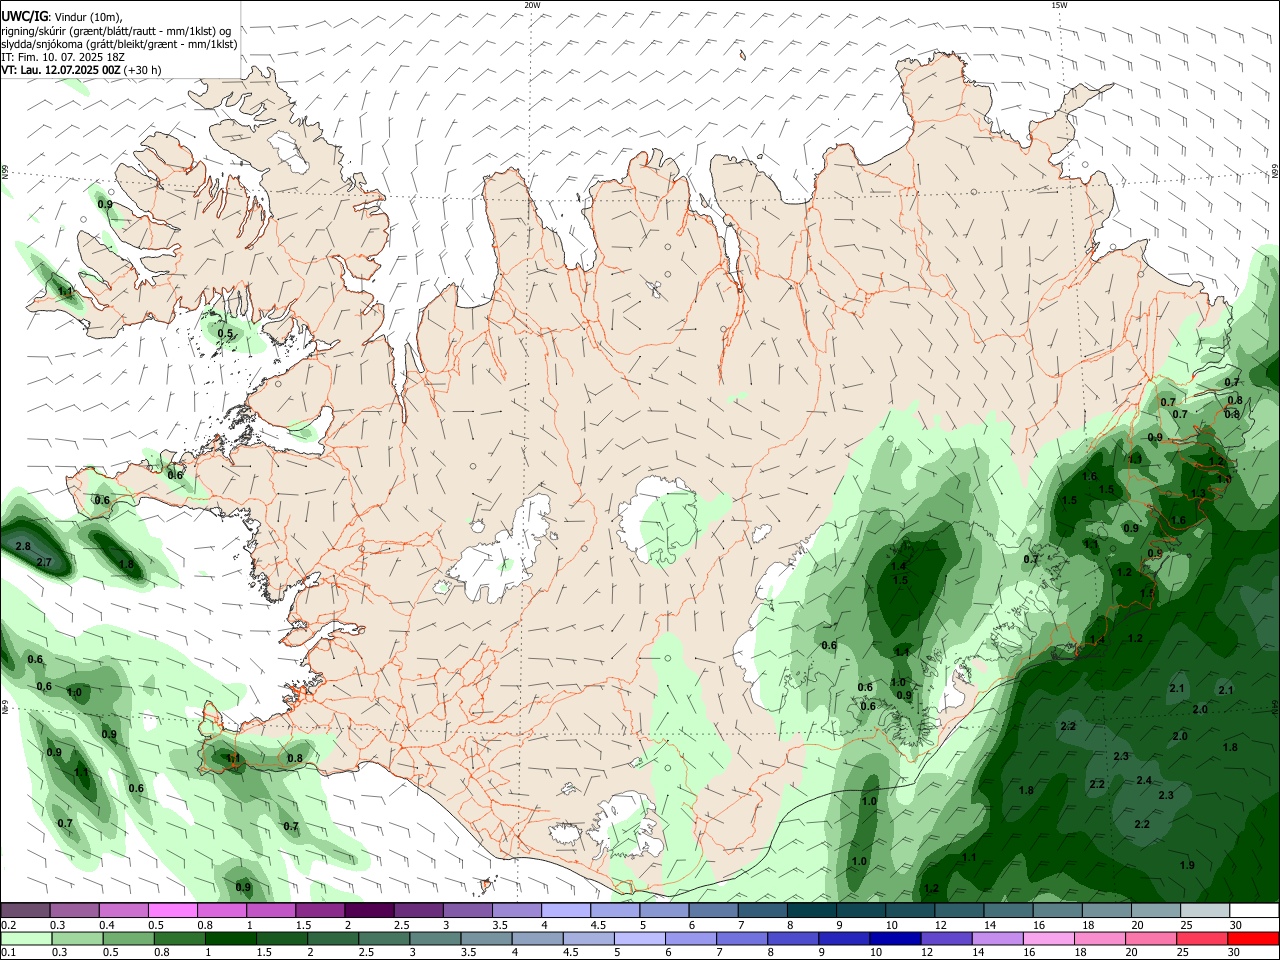Click the dark teal 8 mm snow swatch
Image resolution: width=1280 pixels, height=960 pixels.
tap(811, 911)
